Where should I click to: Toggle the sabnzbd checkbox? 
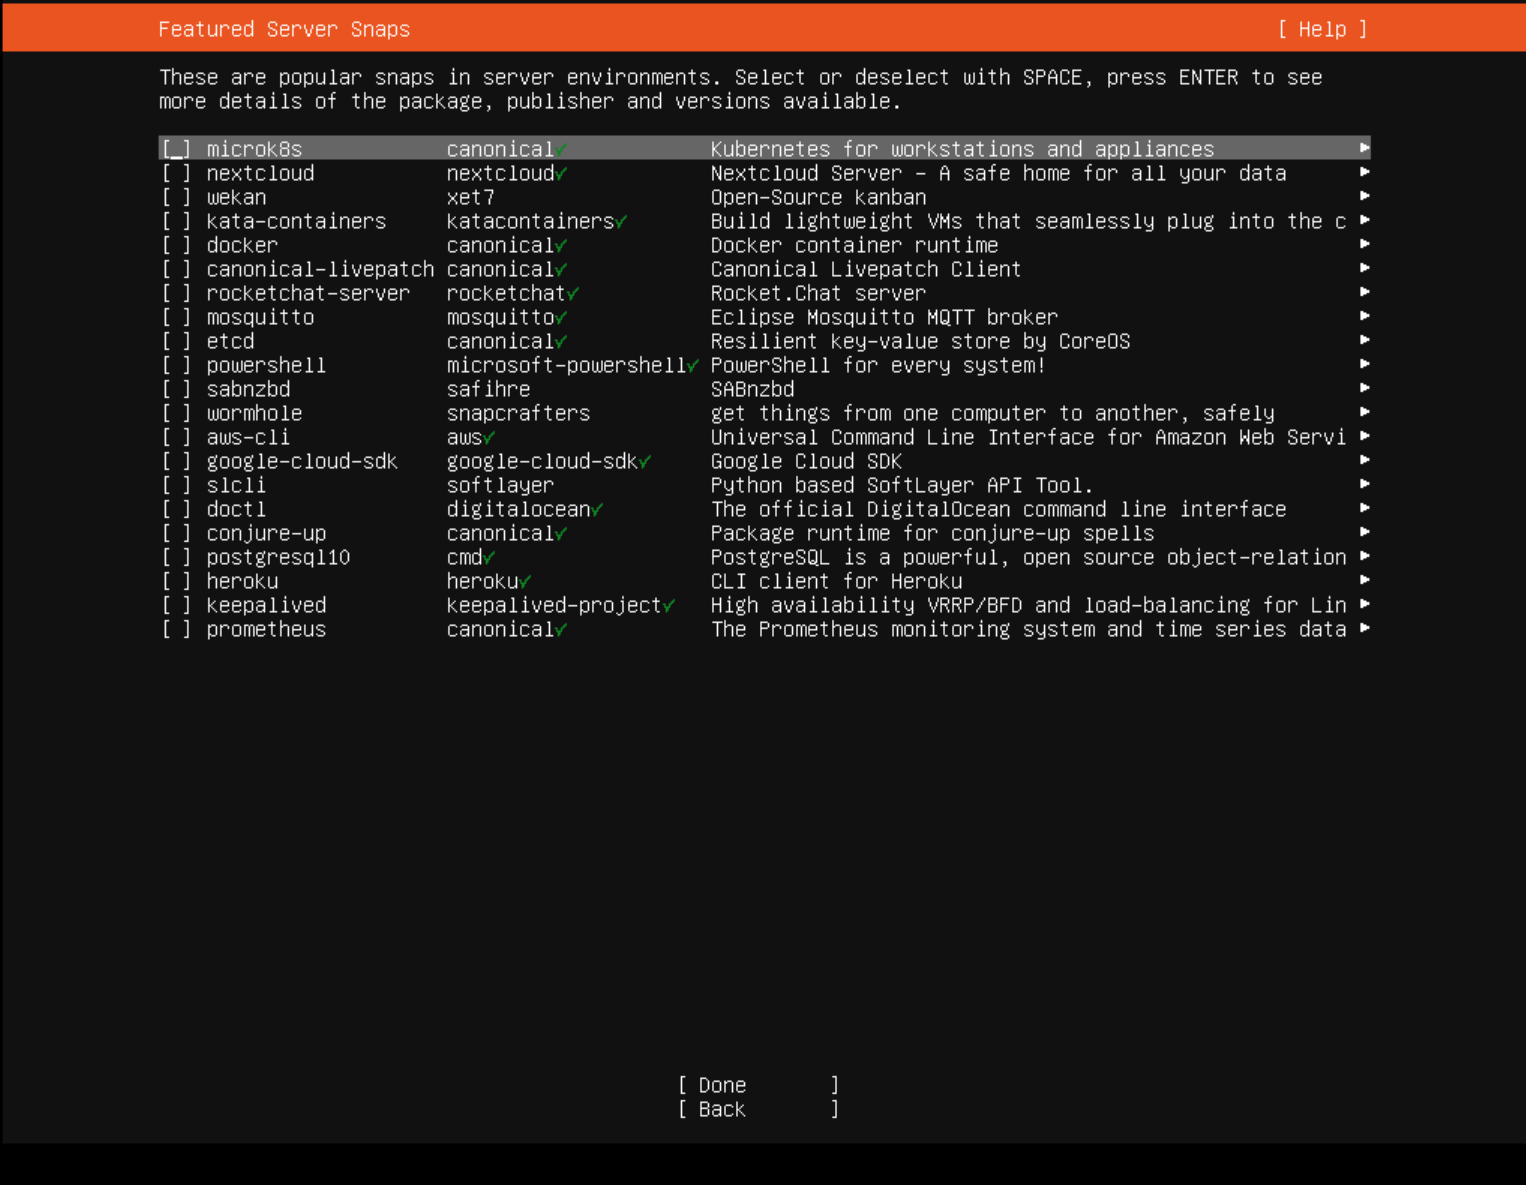[x=177, y=389]
